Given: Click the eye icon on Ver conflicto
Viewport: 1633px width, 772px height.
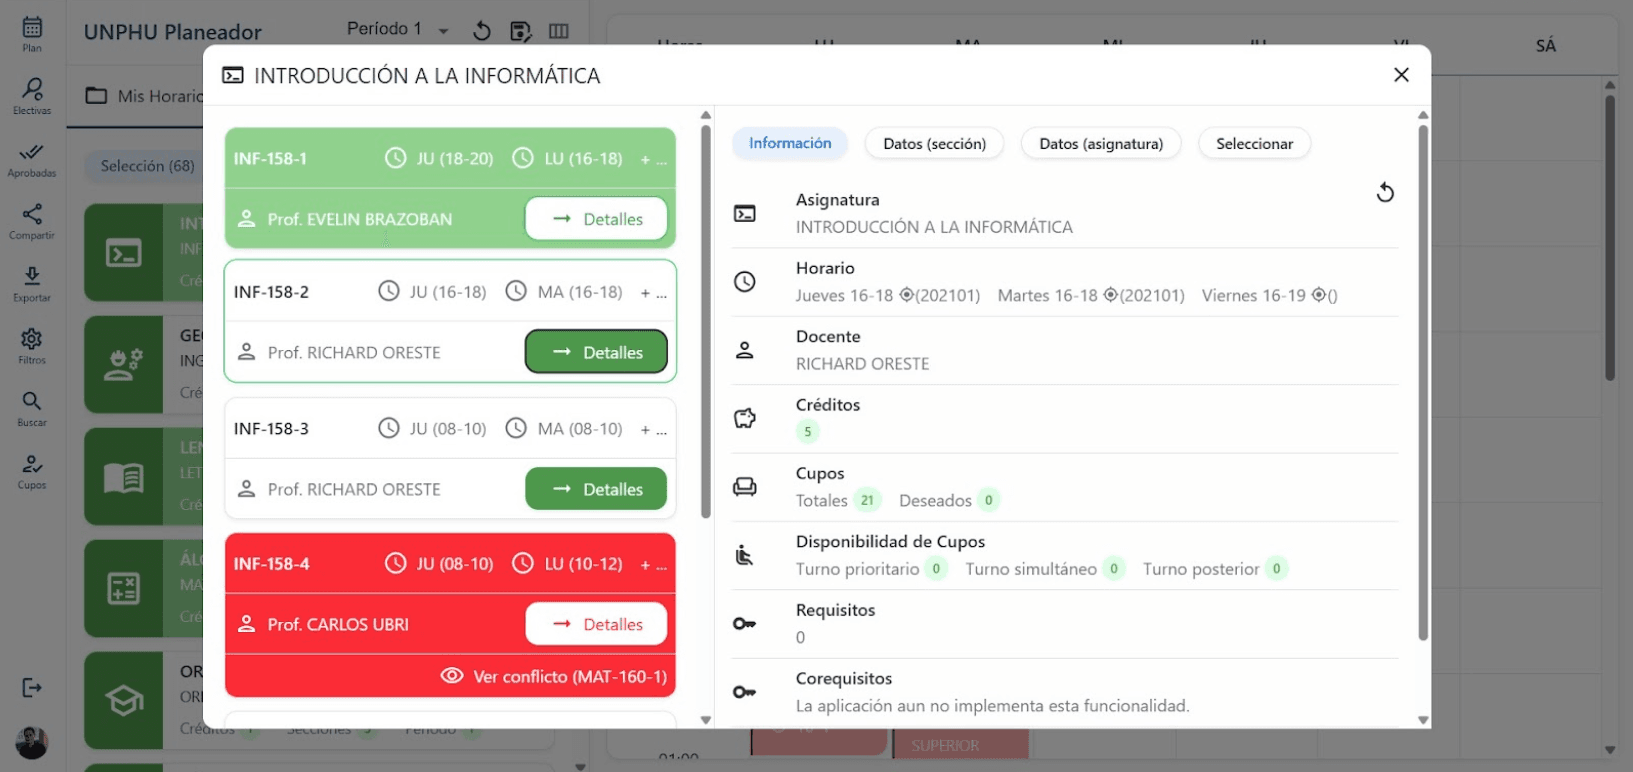Looking at the screenshot, I should (x=452, y=676).
